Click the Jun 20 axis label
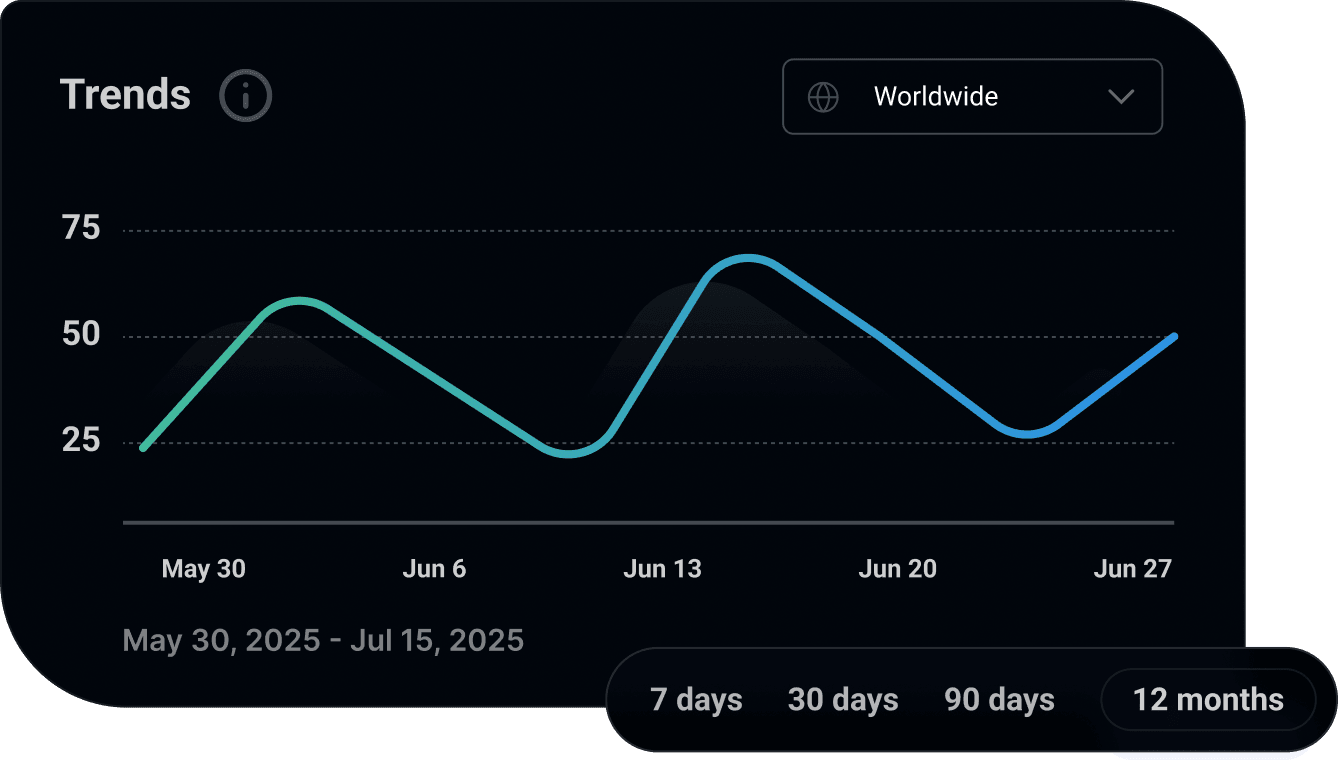 coord(897,568)
